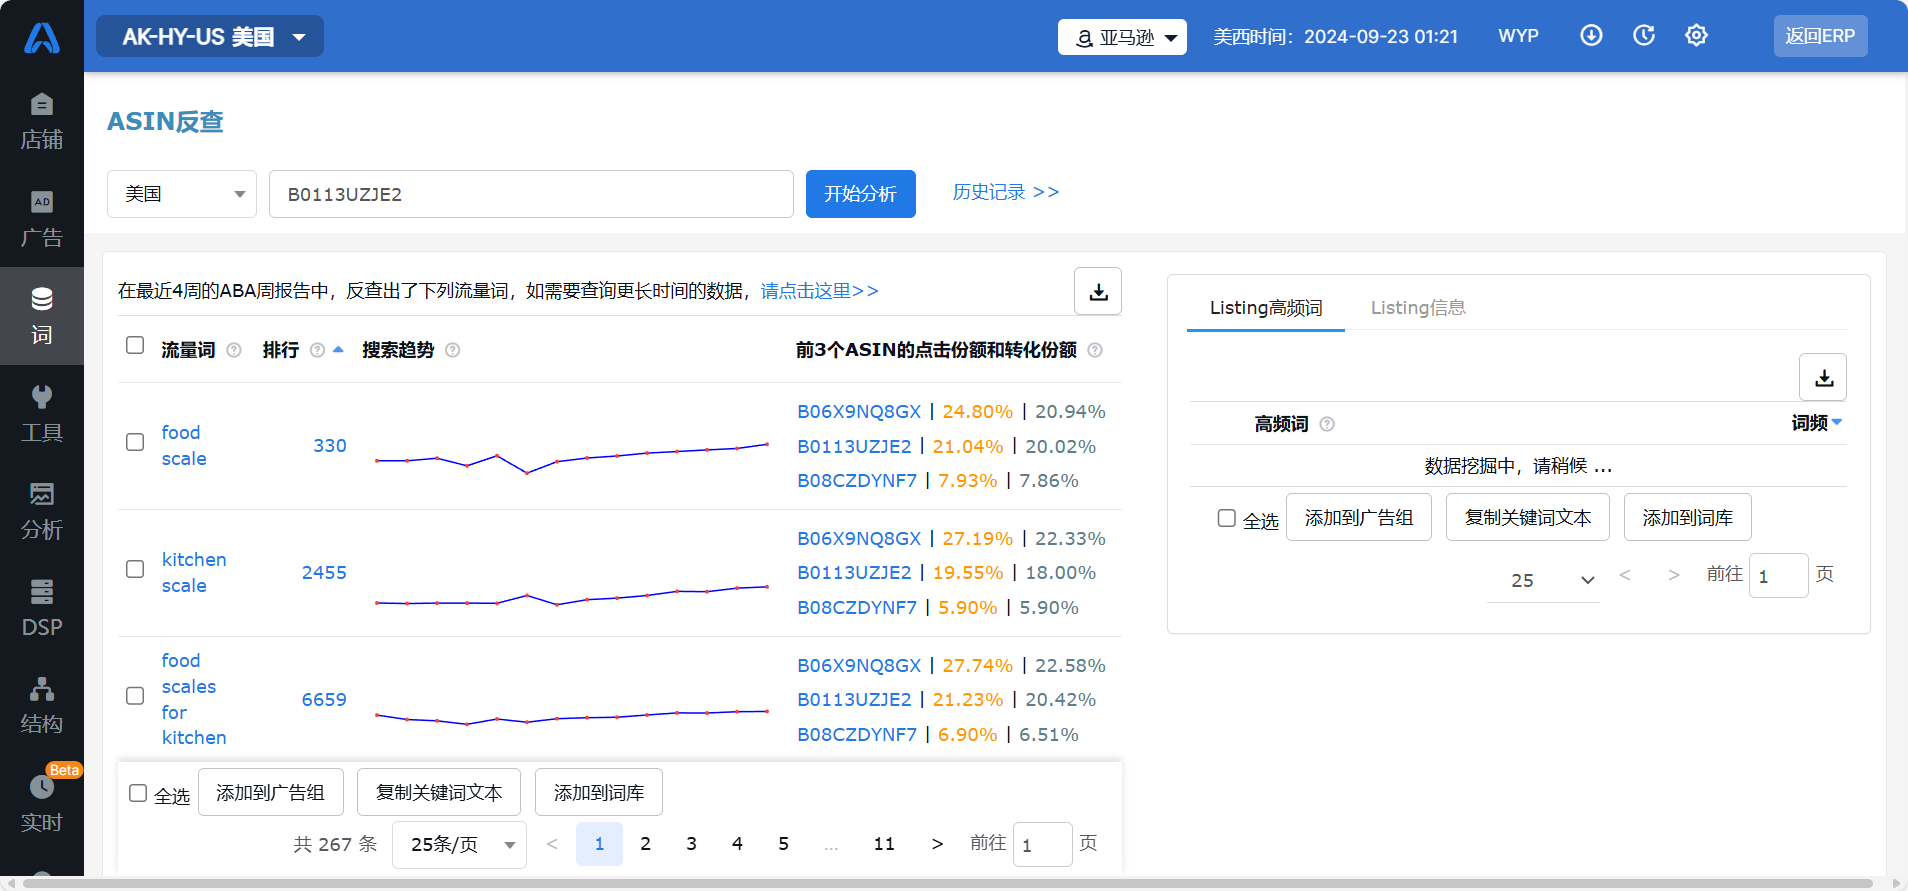Open the 广告 ads sidebar section

[x=42, y=218]
